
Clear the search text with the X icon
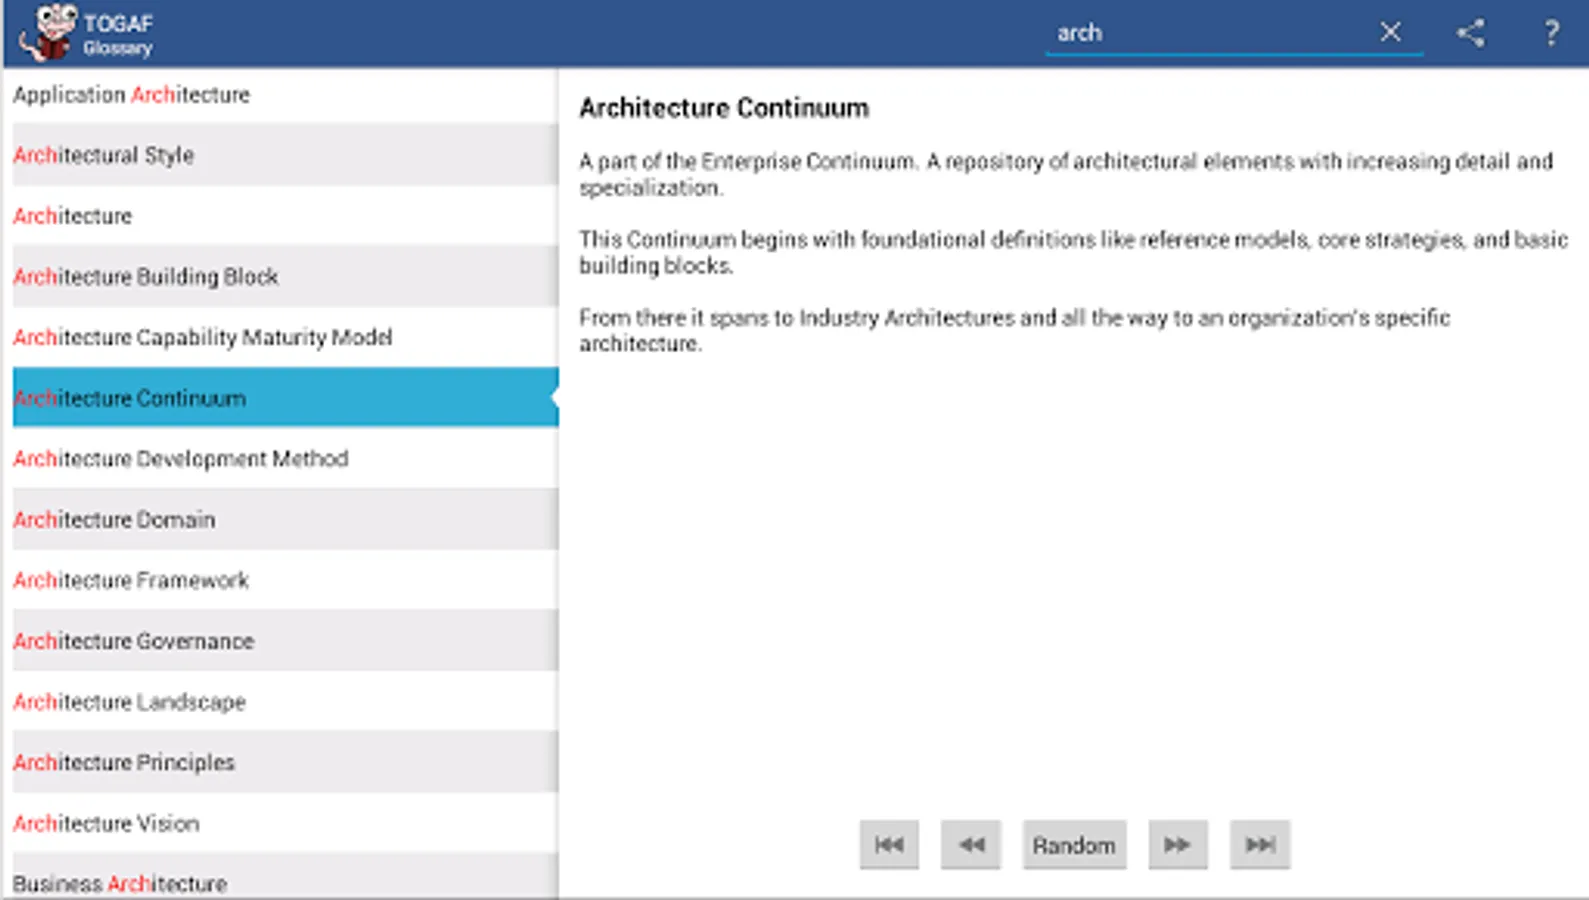1390,32
